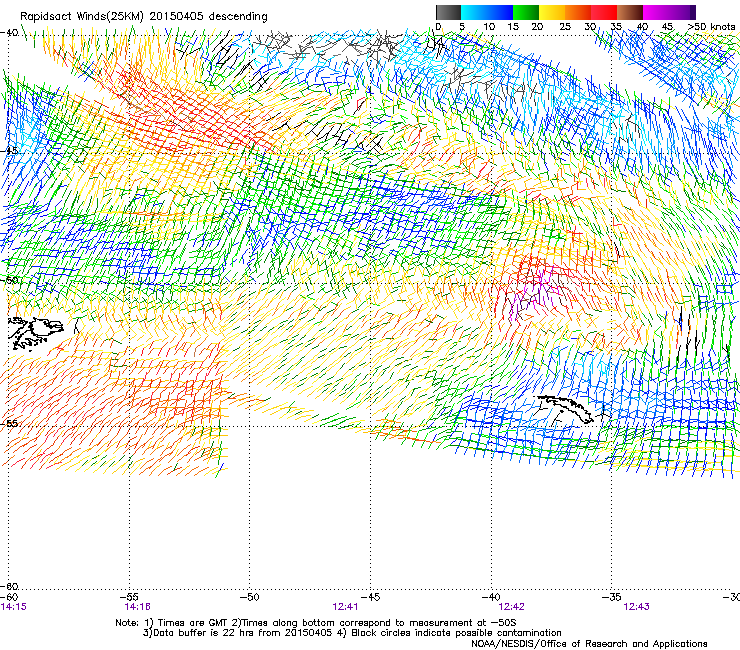
Task: Select the cyan 5-10 knots legend color
Action: point(474,12)
